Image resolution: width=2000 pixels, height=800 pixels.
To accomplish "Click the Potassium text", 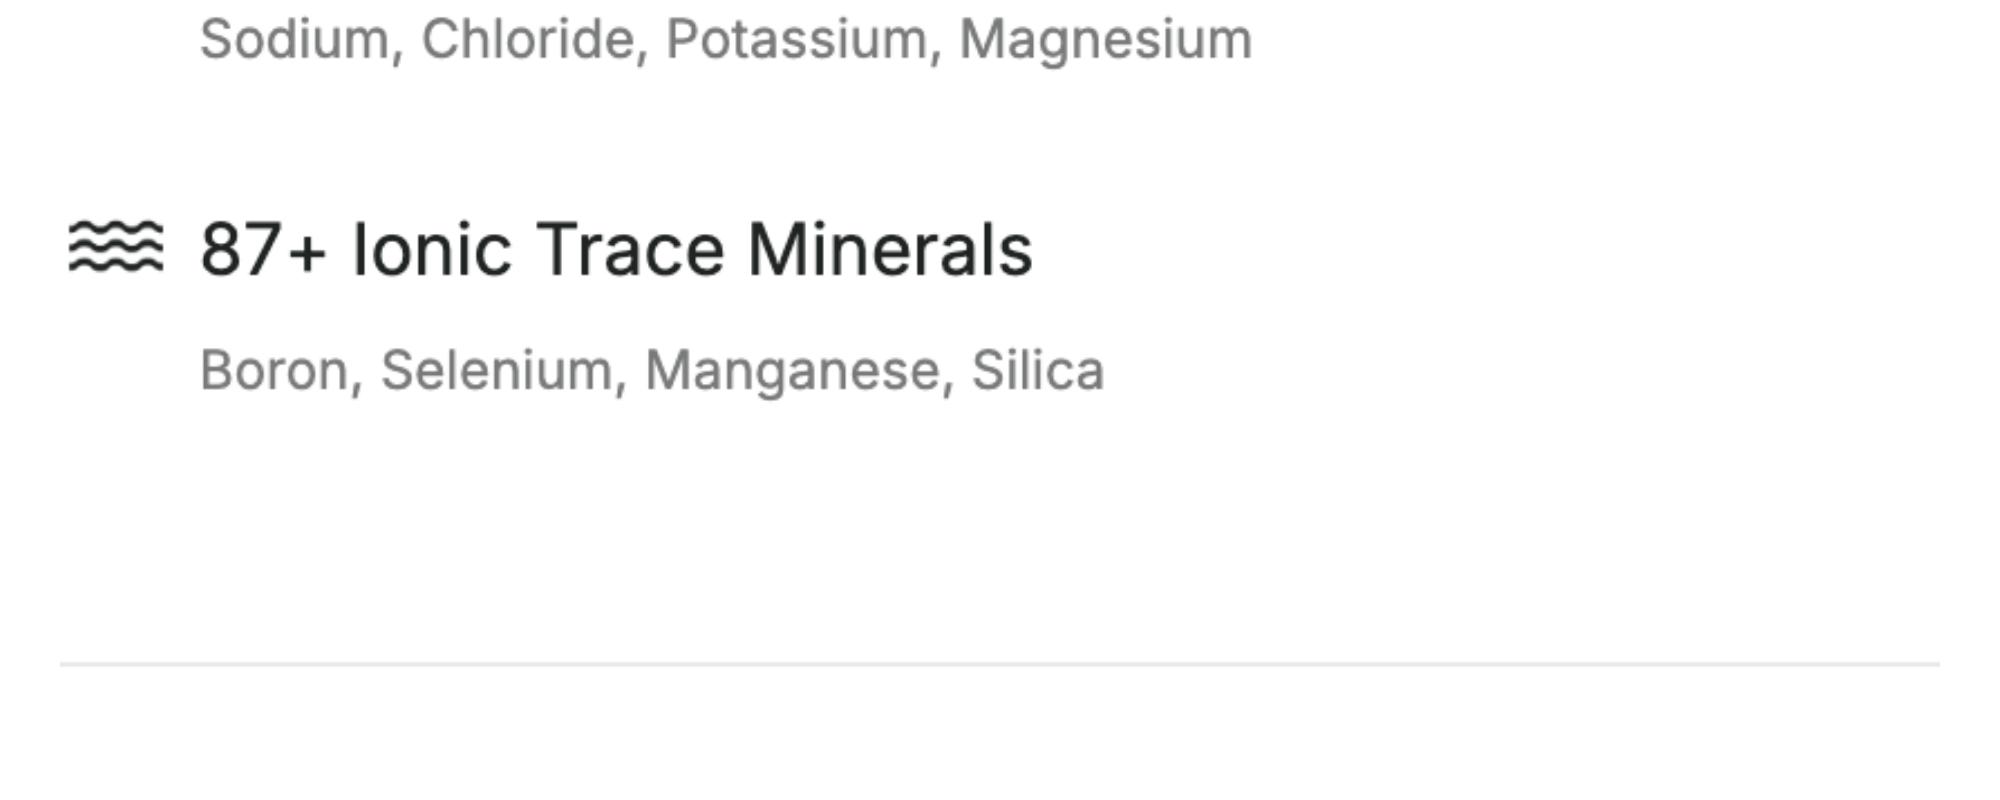I will 796,40.
